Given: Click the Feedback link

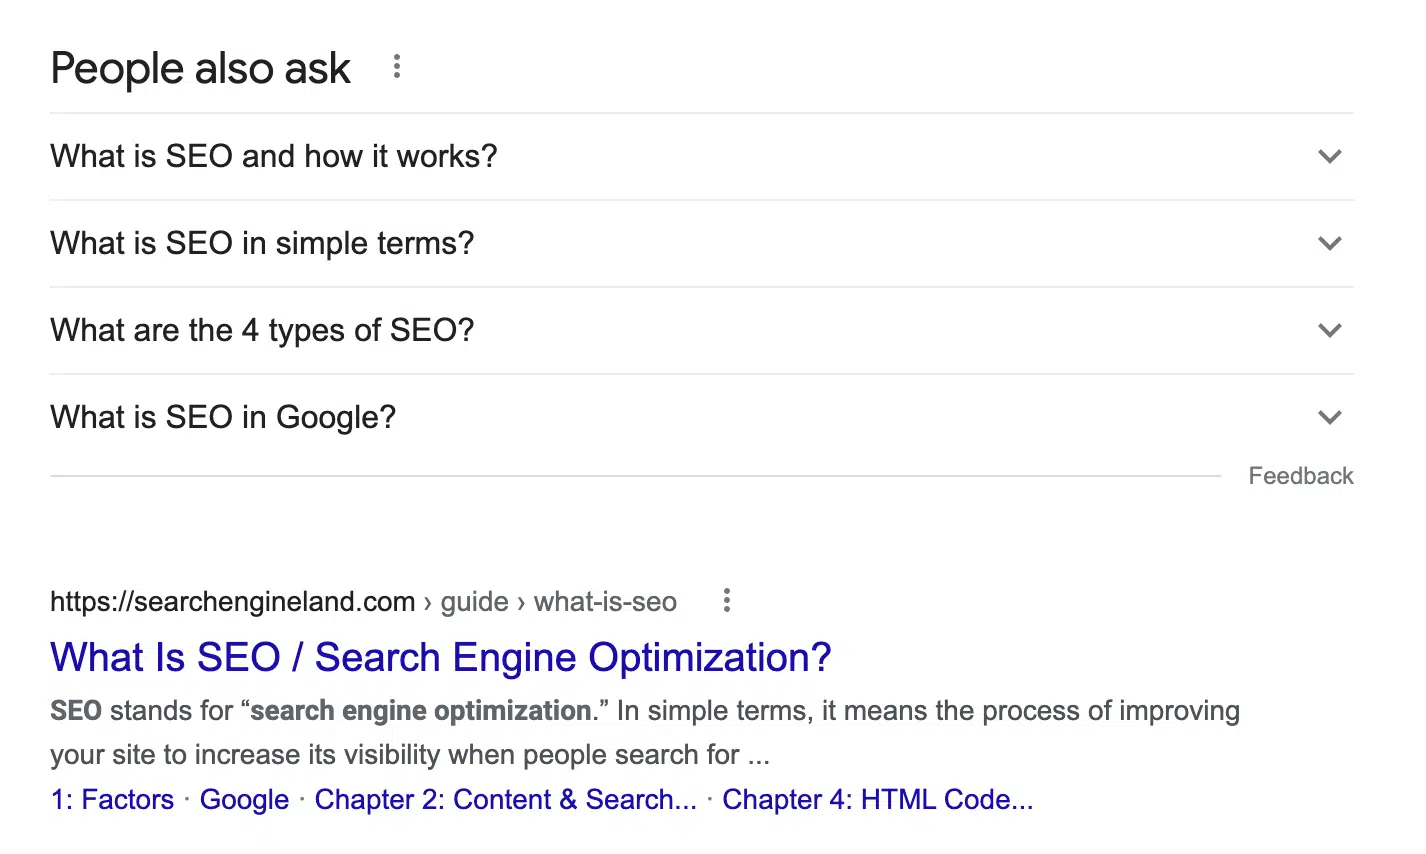Looking at the screenshot, I should [x=1300, y=475].
